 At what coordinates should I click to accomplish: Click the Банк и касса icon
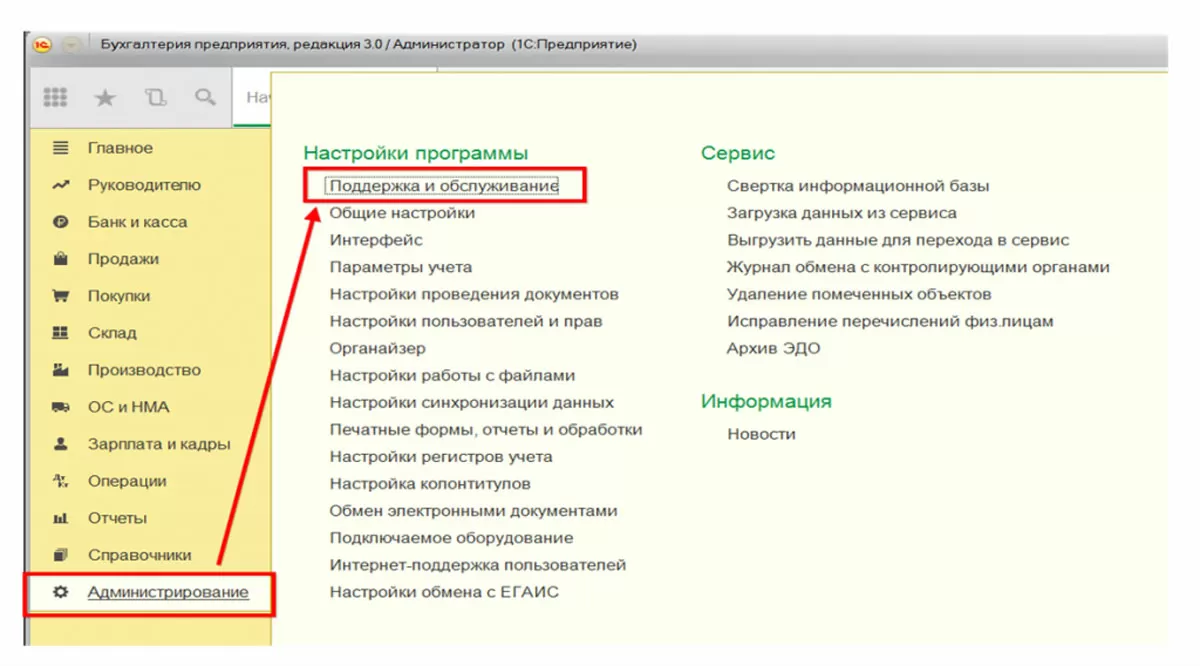[61, 222]
